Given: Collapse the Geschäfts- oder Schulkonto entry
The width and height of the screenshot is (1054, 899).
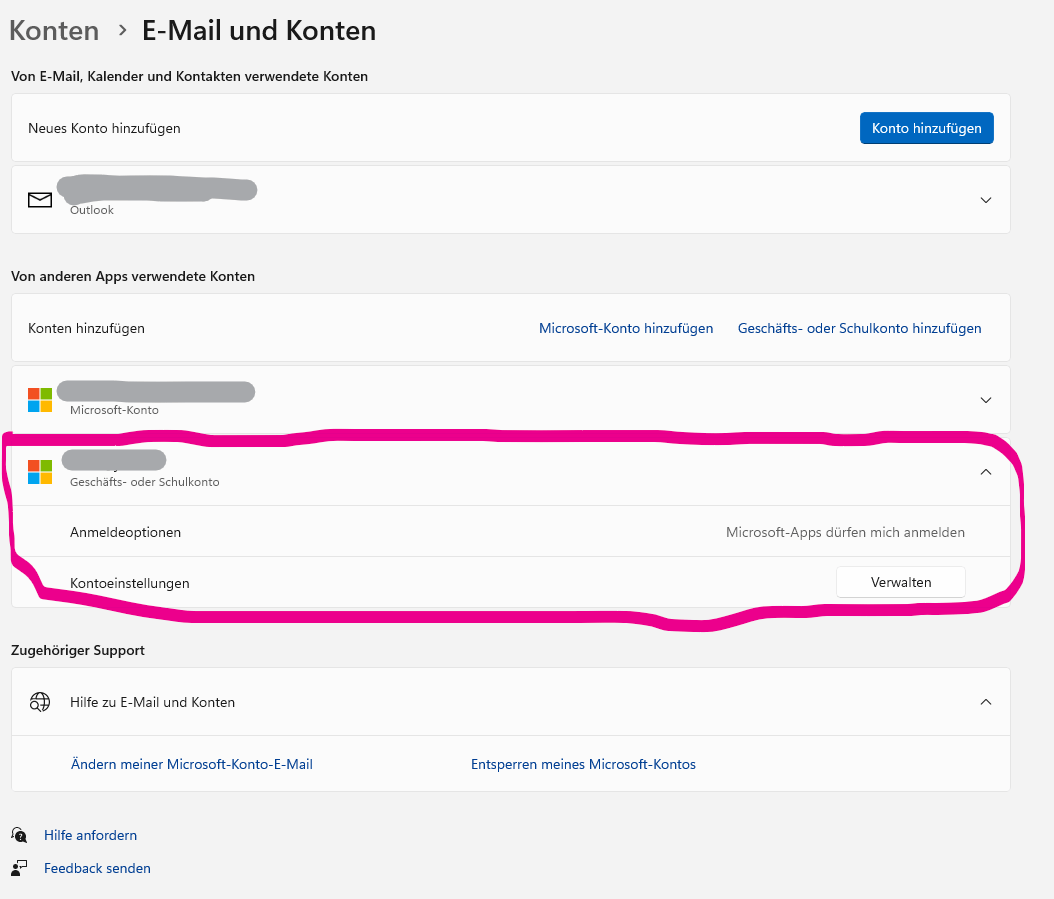Looking at the screenshot, I should [x=985, y=472].
